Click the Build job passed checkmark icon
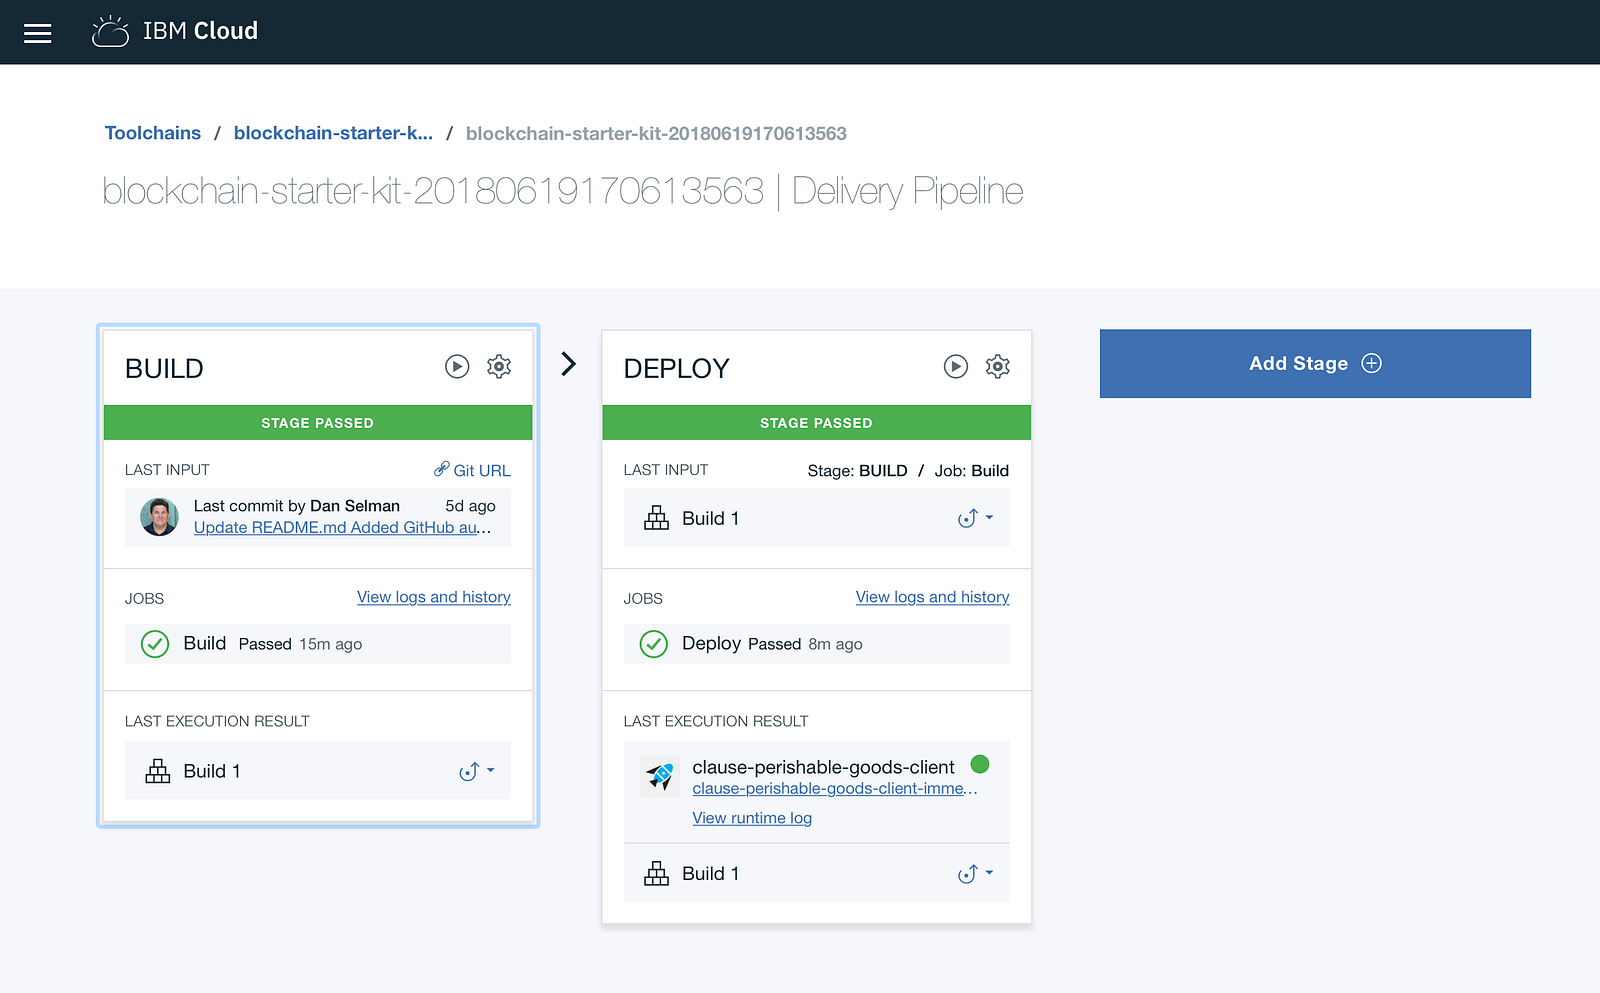The height and width of the screenshot is (993, 1600). pyautogui.click(x=155, y=644)
